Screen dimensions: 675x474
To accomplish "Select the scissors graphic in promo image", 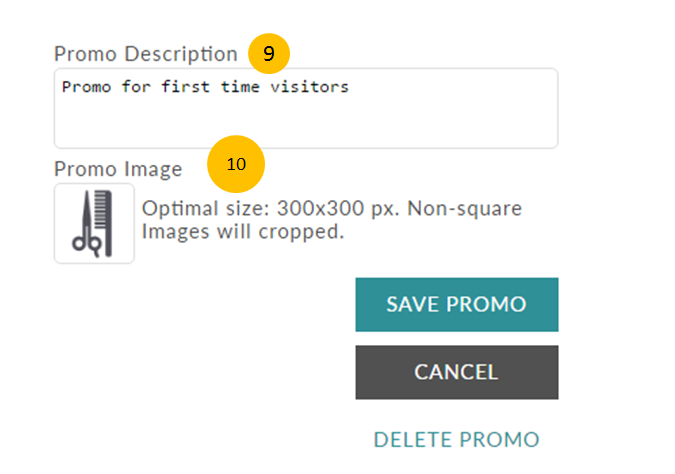I will (87, 223).
